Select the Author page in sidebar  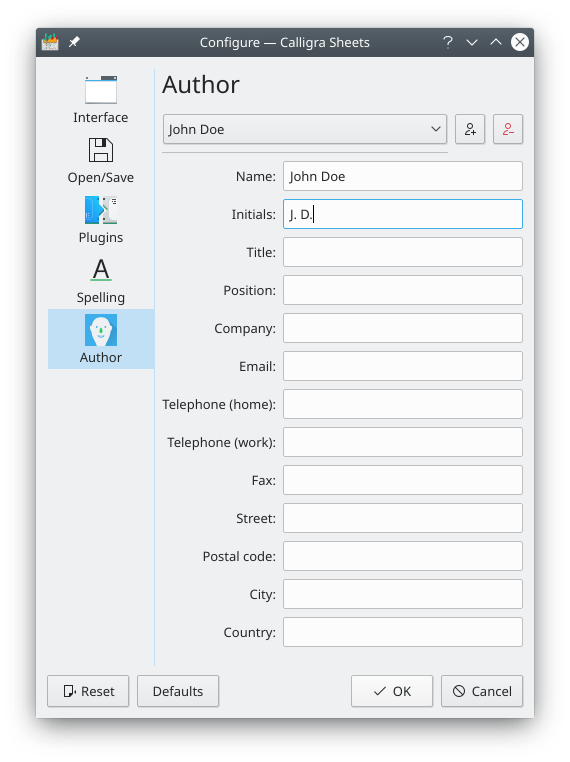tap(101, 339)
